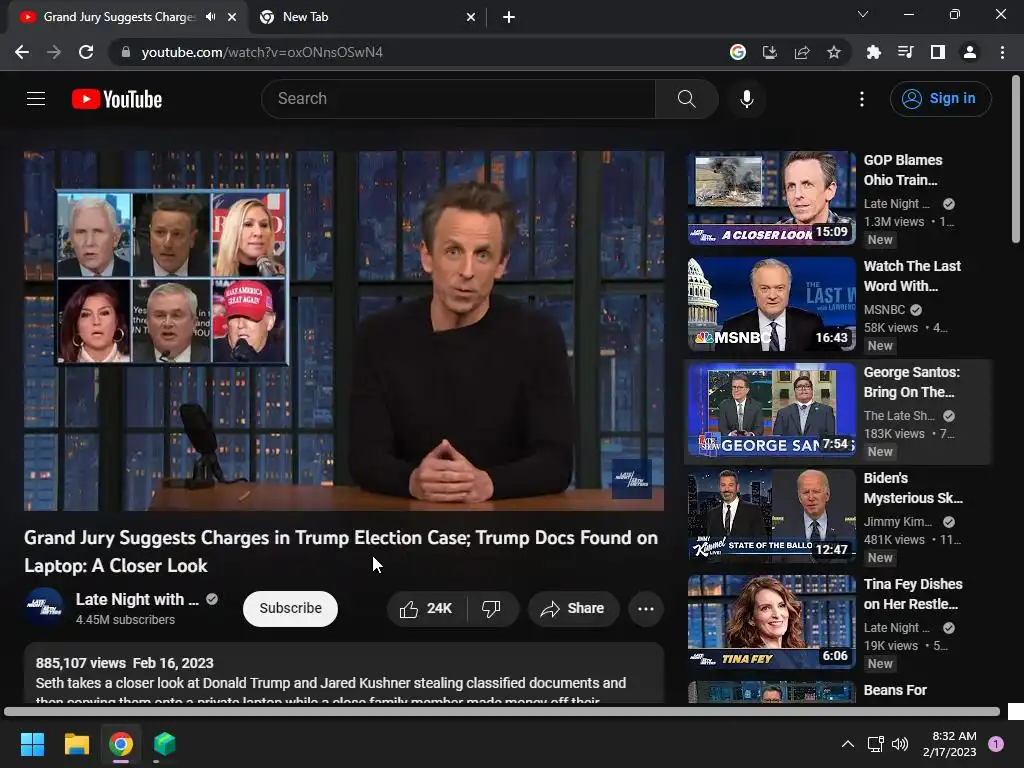Open a new browser tab with plus
Viewport: 1024px width, 768px height.
coord(509,17)
